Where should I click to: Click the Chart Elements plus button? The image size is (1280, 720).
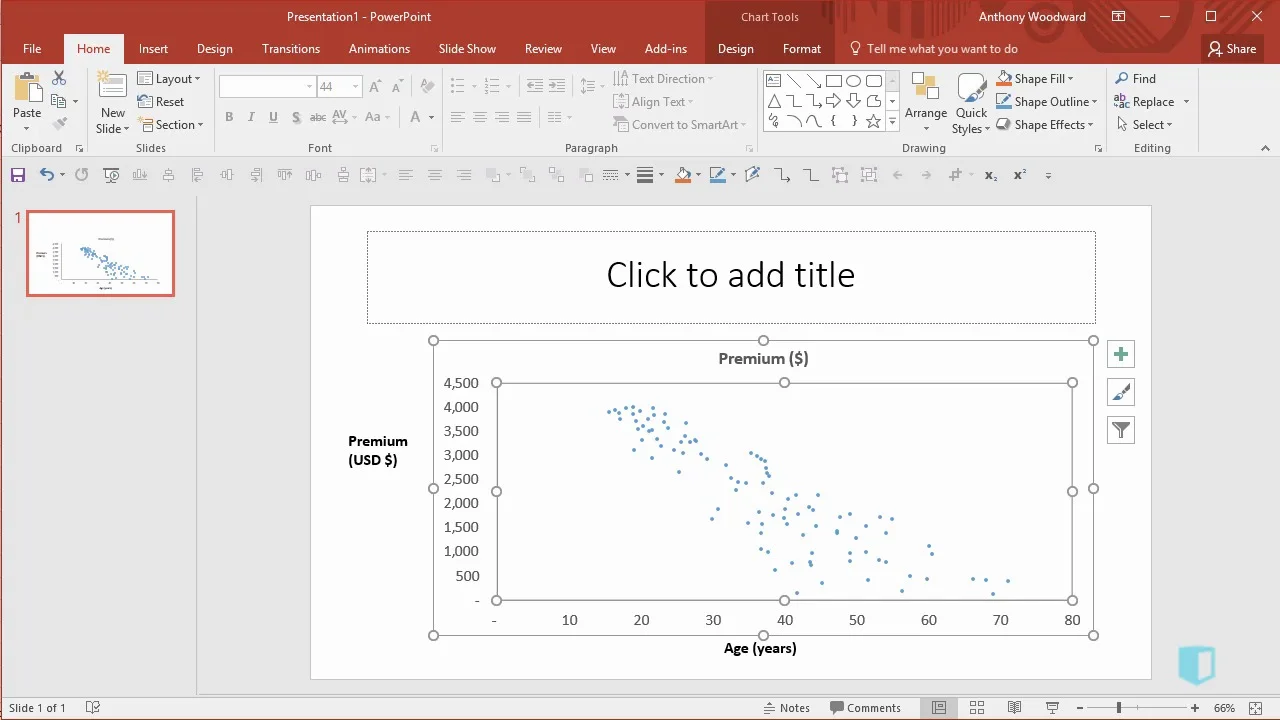click(1121, 354)
